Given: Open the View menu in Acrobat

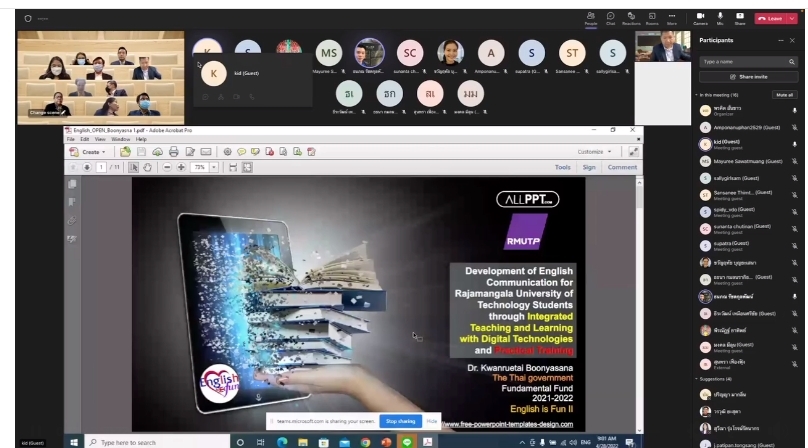Looking at the screenshot, I should click(x=100, y=139).
